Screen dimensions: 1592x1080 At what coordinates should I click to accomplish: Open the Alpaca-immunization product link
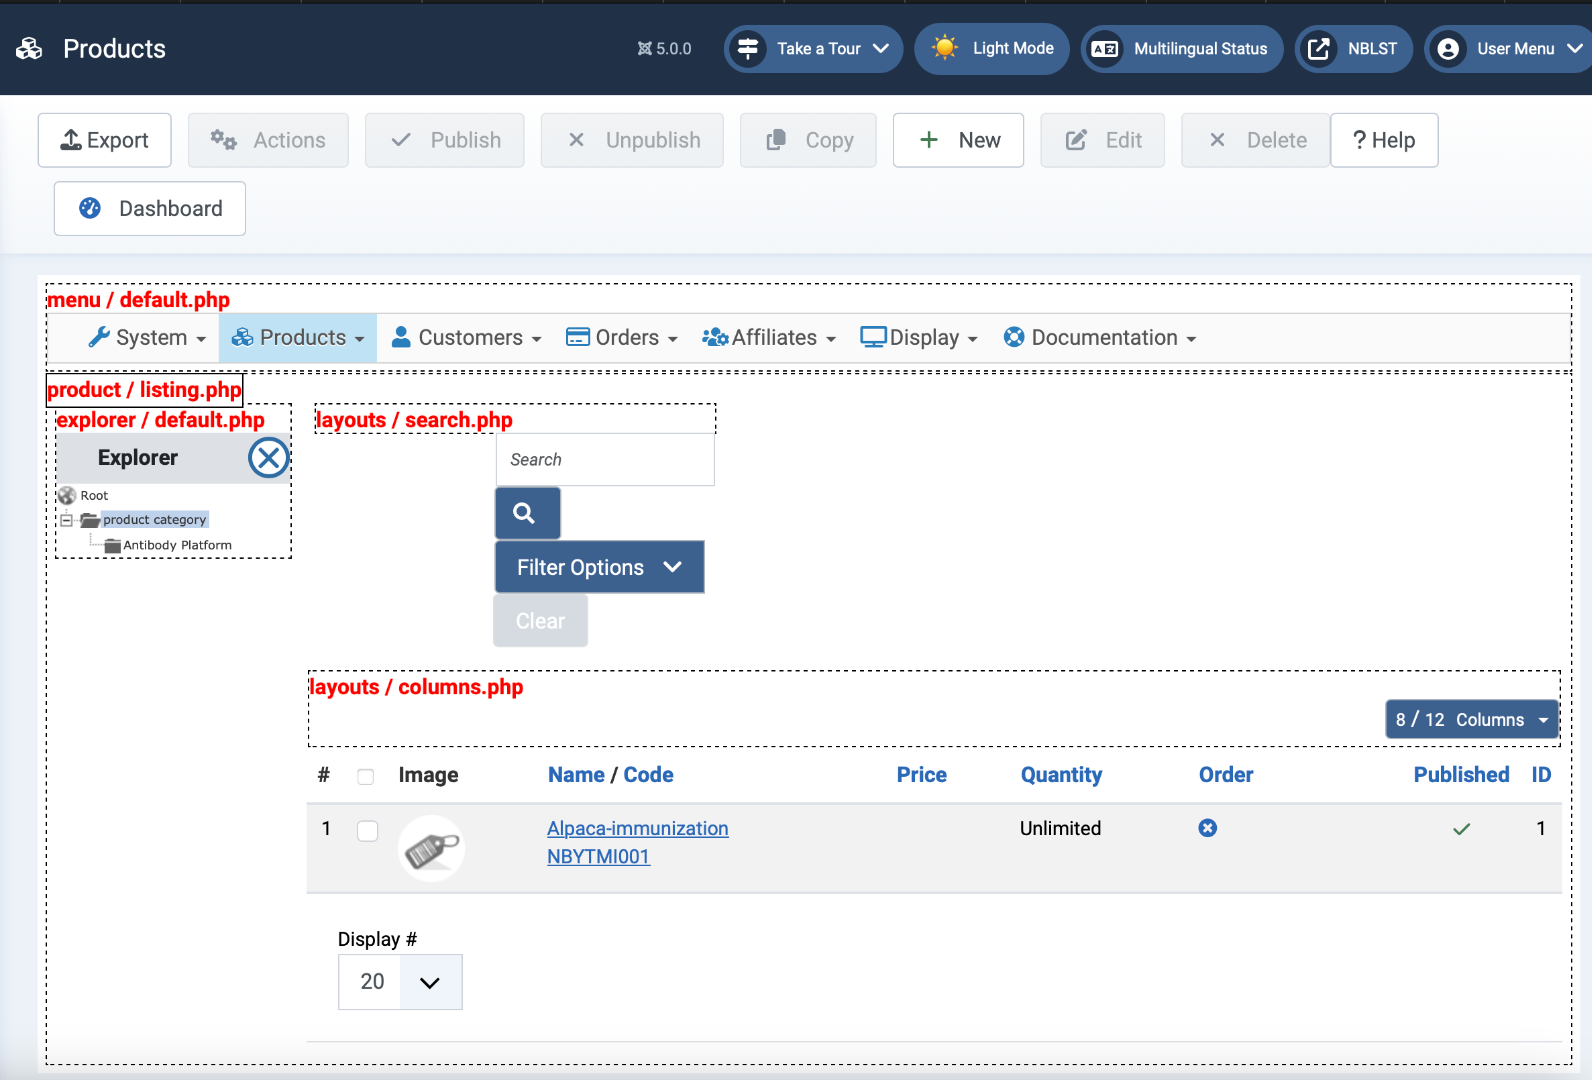pos(637,828)
